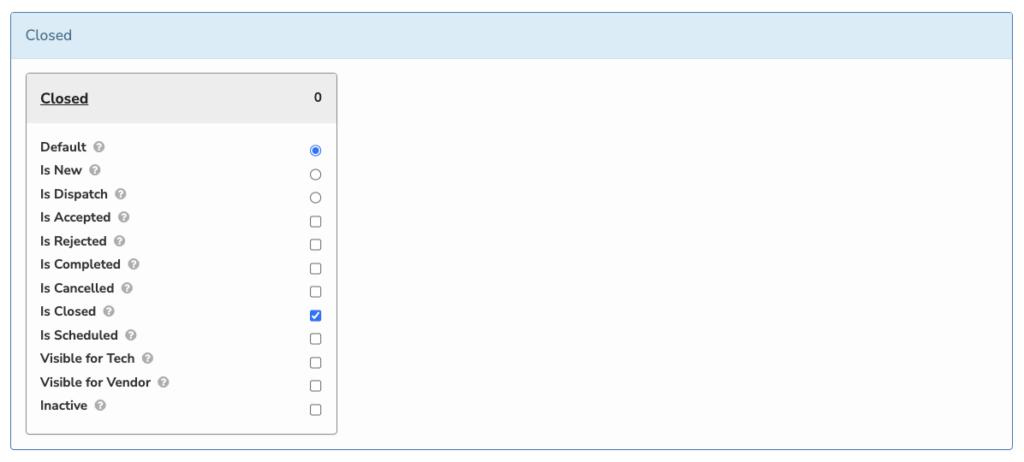The height and width of the screenshot is (462, 1024).
Task: Click the help icon beside Is Rejected
Action: click(x=119, y=241)
